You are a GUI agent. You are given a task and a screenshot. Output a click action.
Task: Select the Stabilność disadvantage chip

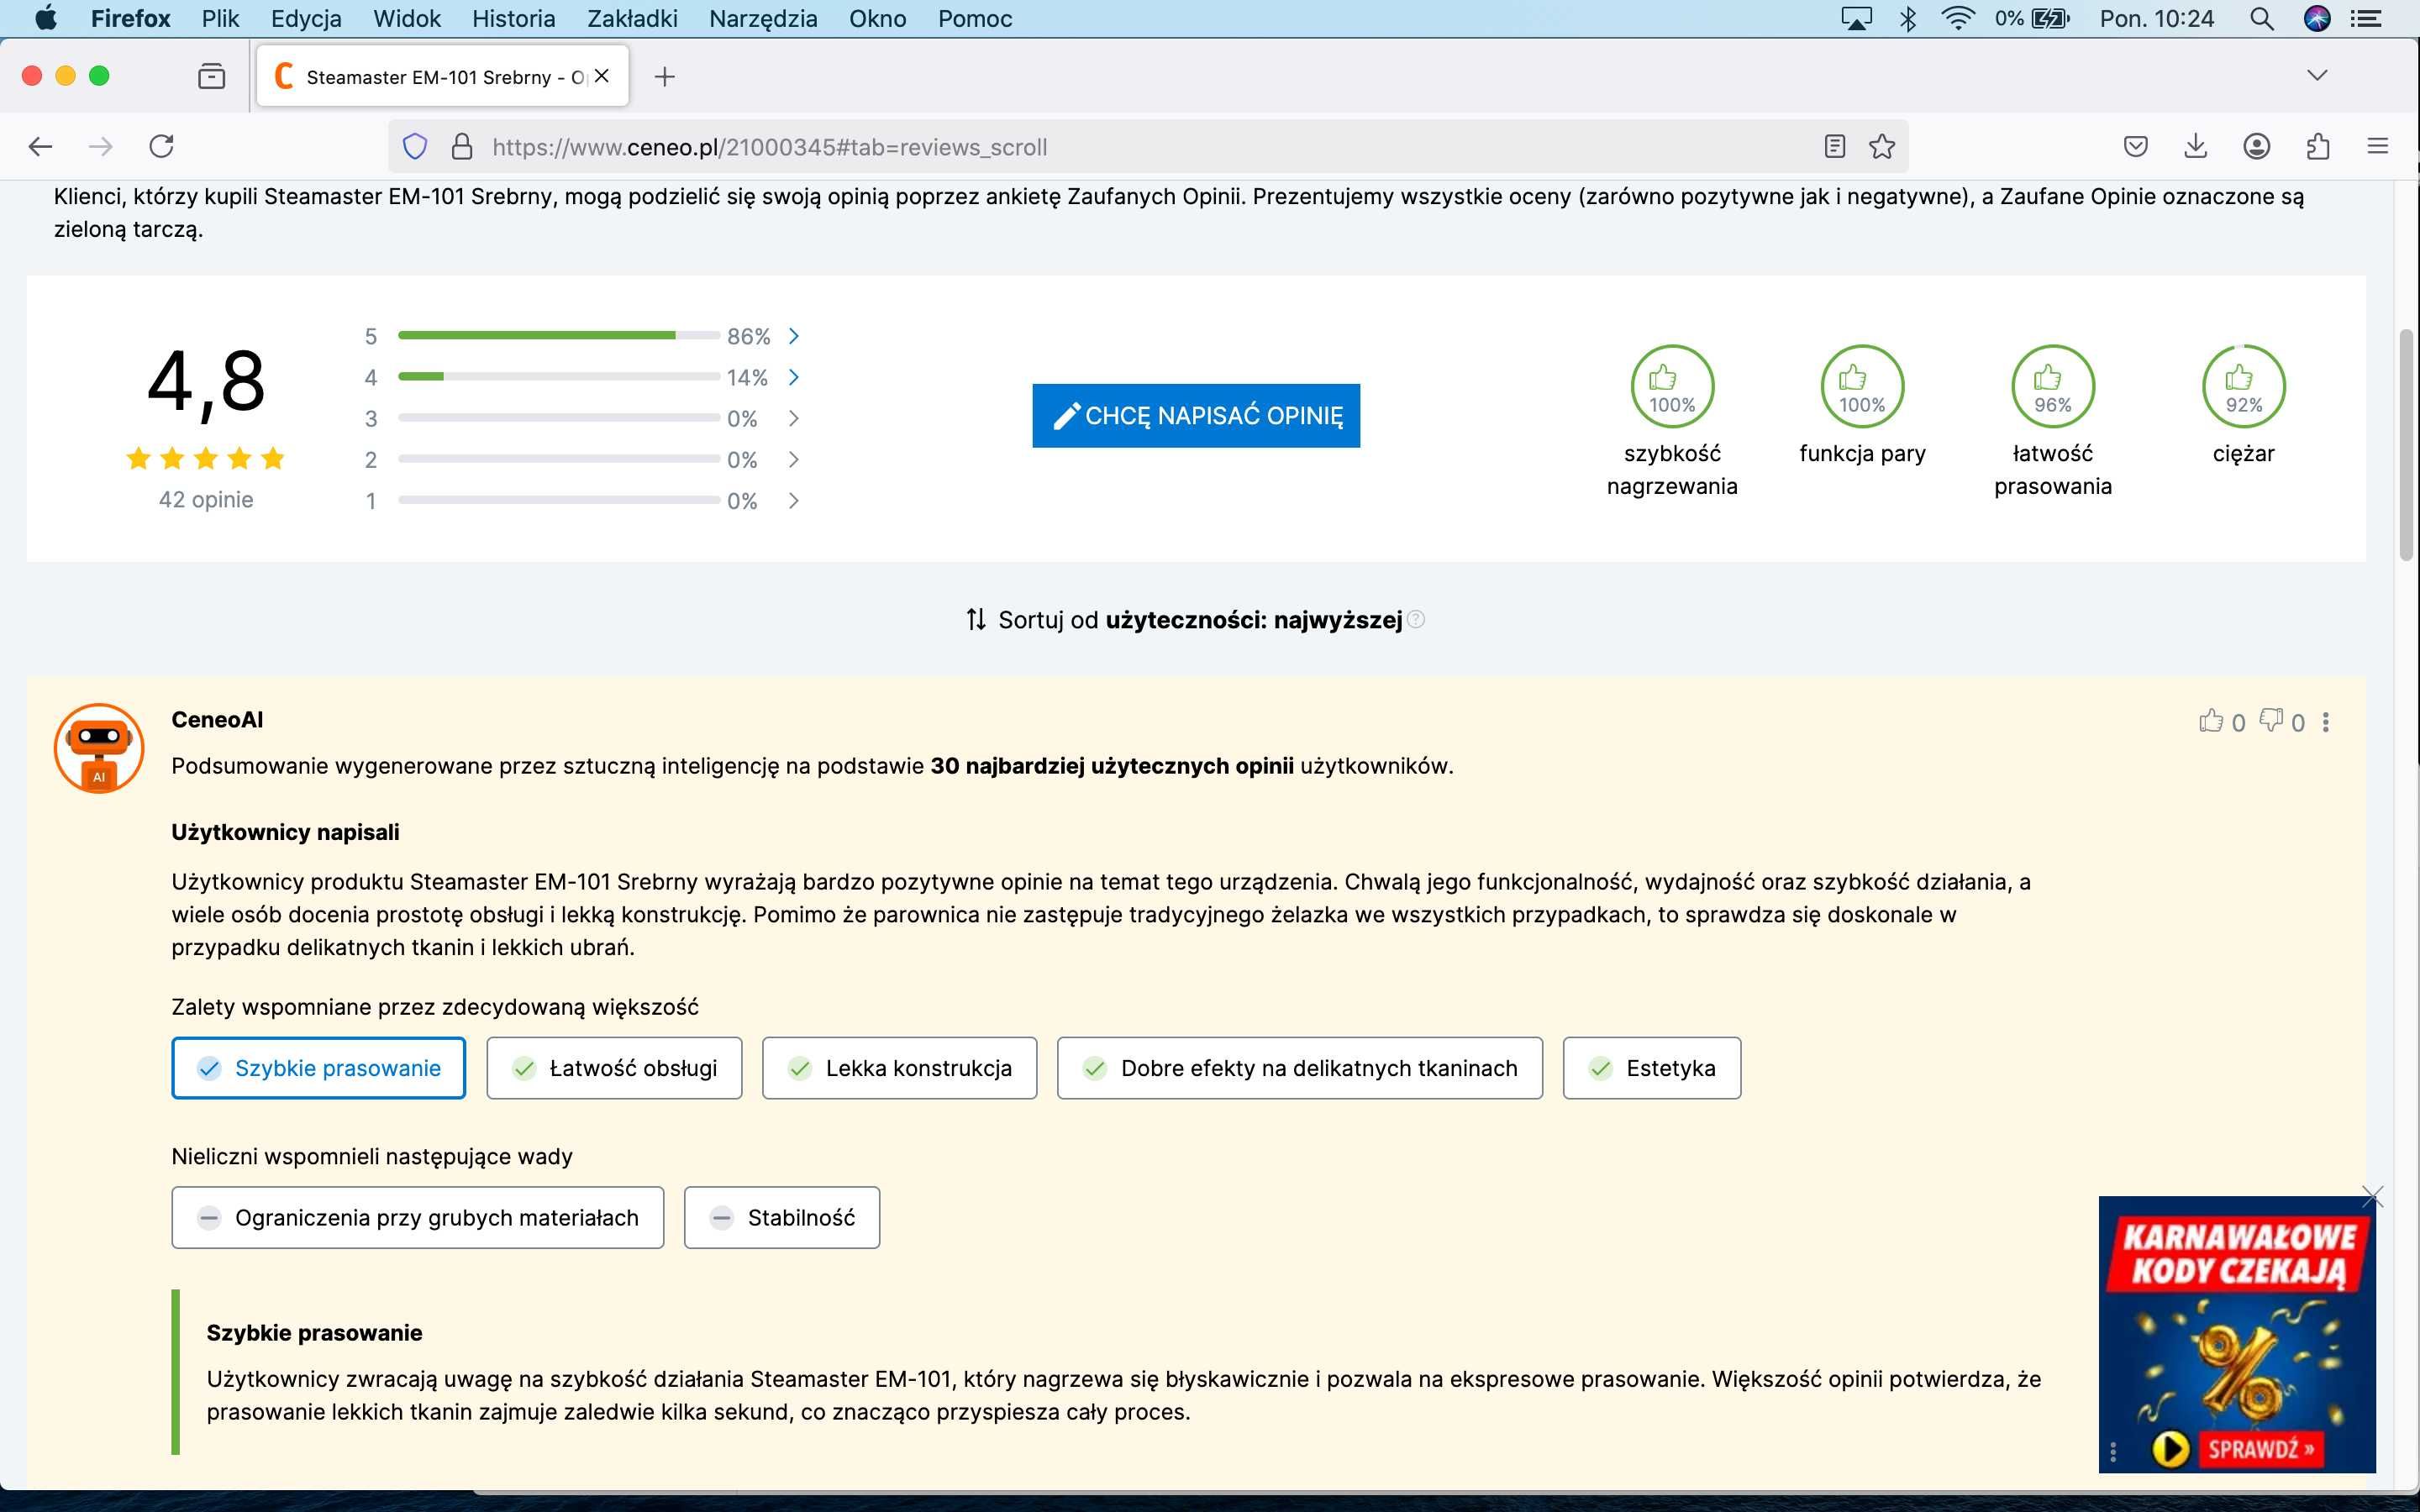click(781, 1217)
